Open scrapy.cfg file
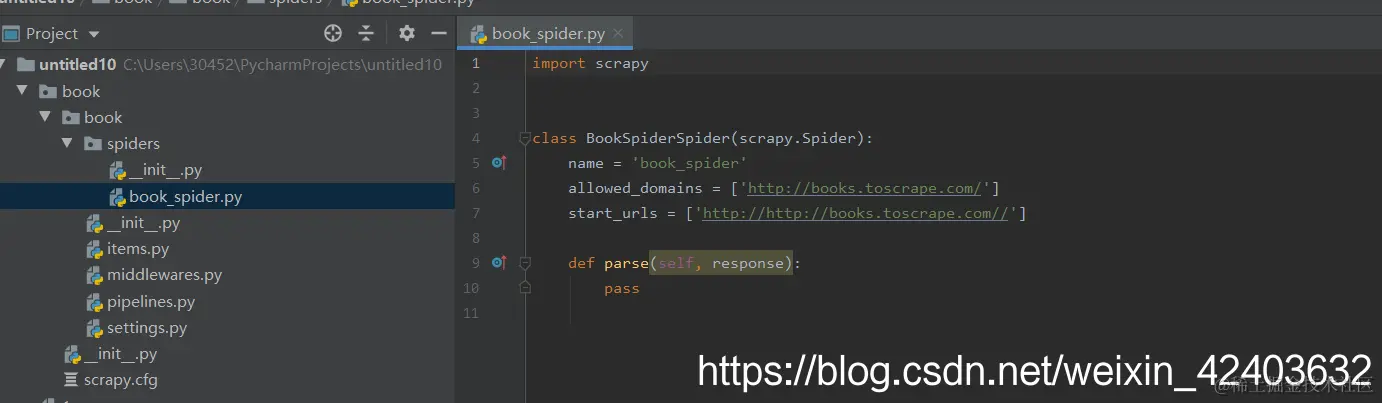Screen dimensions: 1382x403 point(120,380)
